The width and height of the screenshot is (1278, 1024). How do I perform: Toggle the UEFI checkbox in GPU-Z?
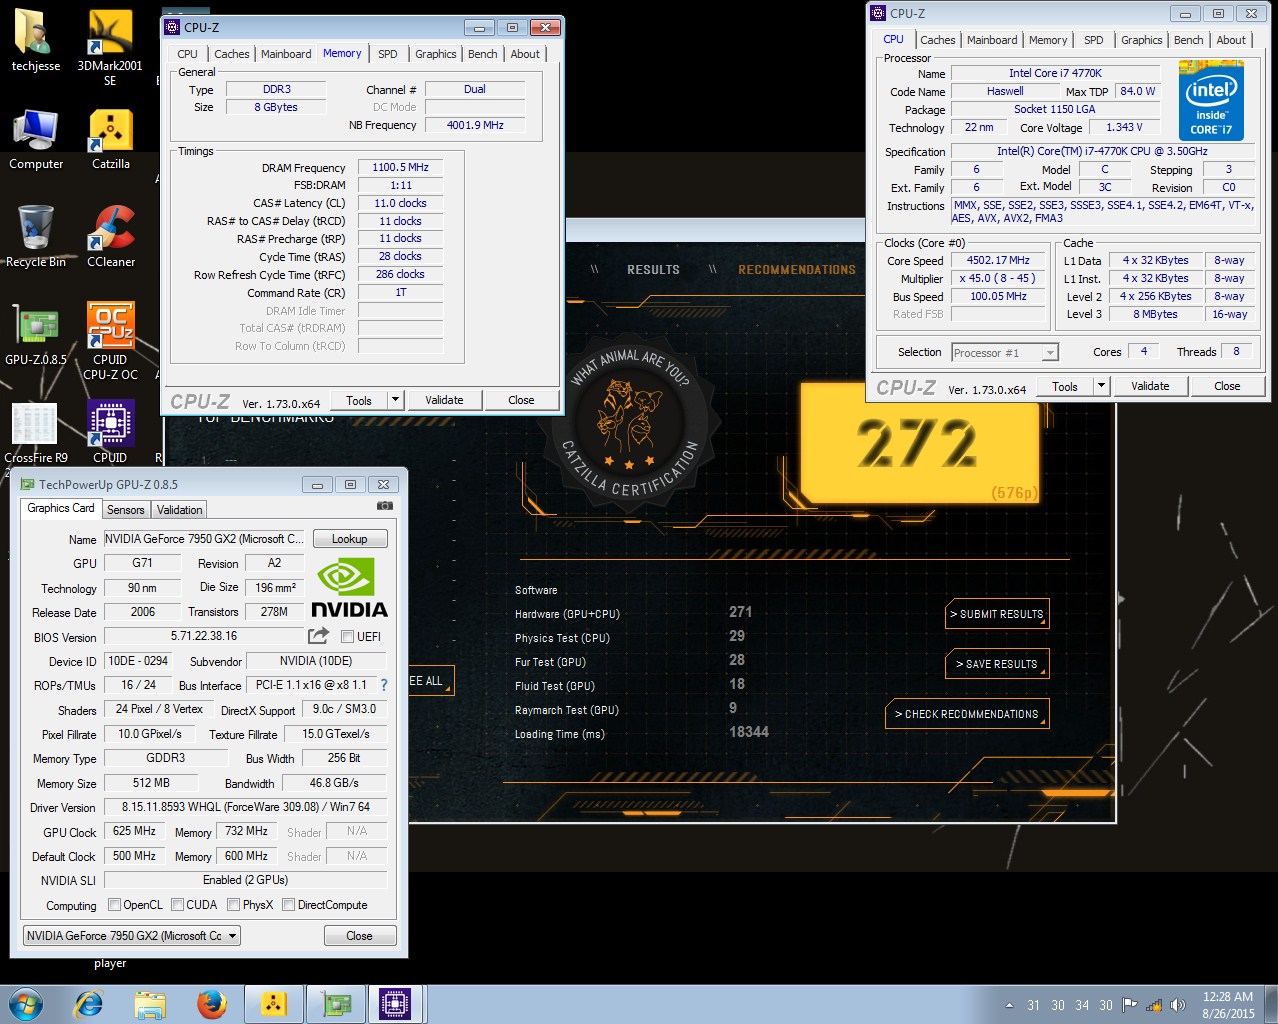[x=347, y=636]
